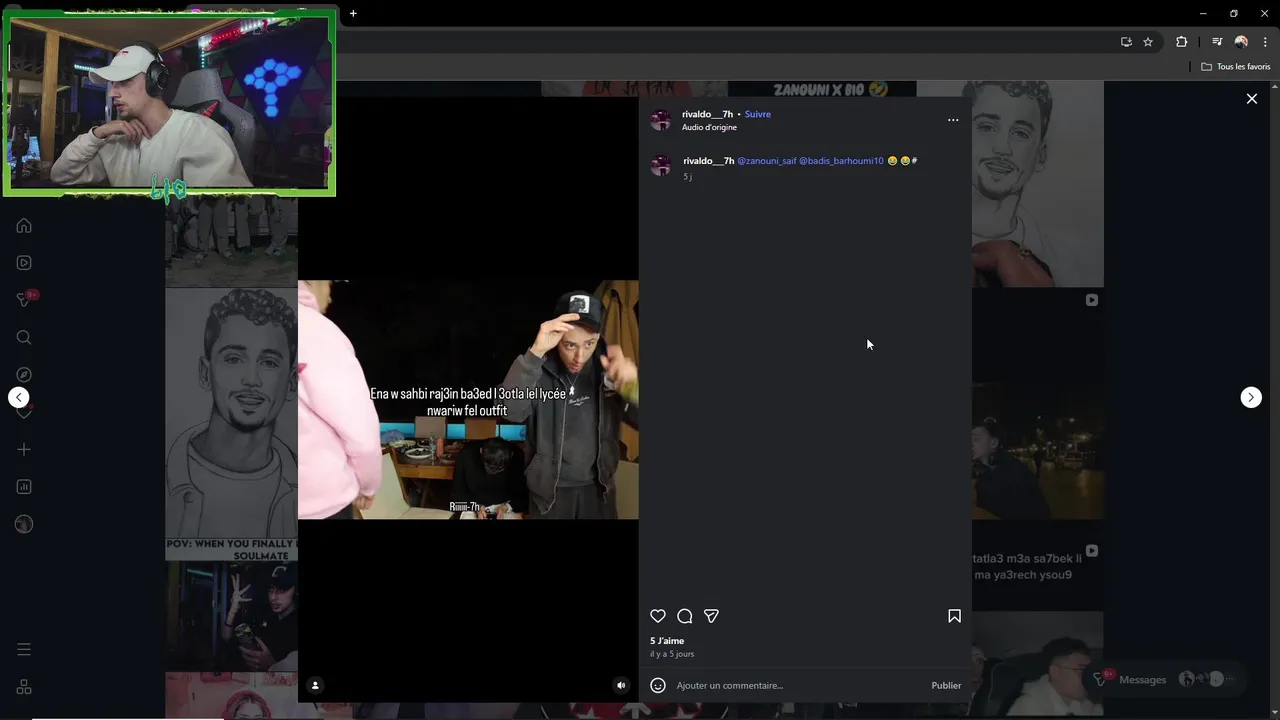Open the Chrome profile avatar

coord(1241,42)
